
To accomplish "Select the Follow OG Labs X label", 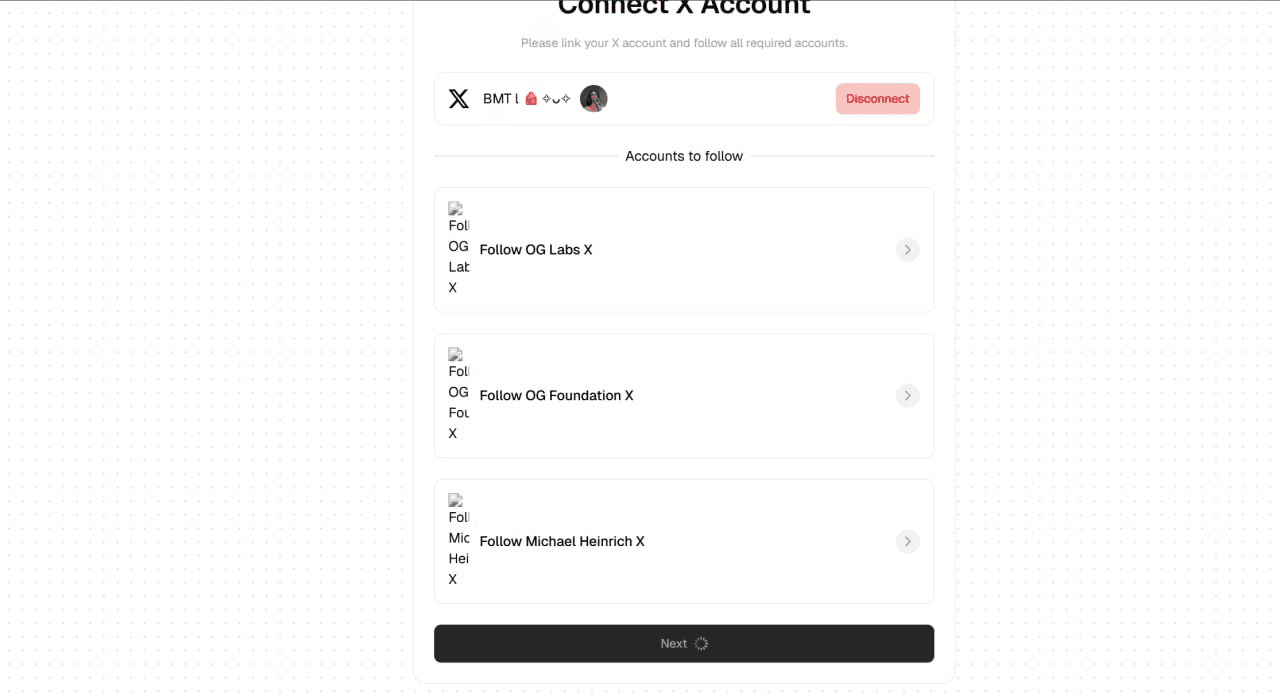I will pos(536,250).
